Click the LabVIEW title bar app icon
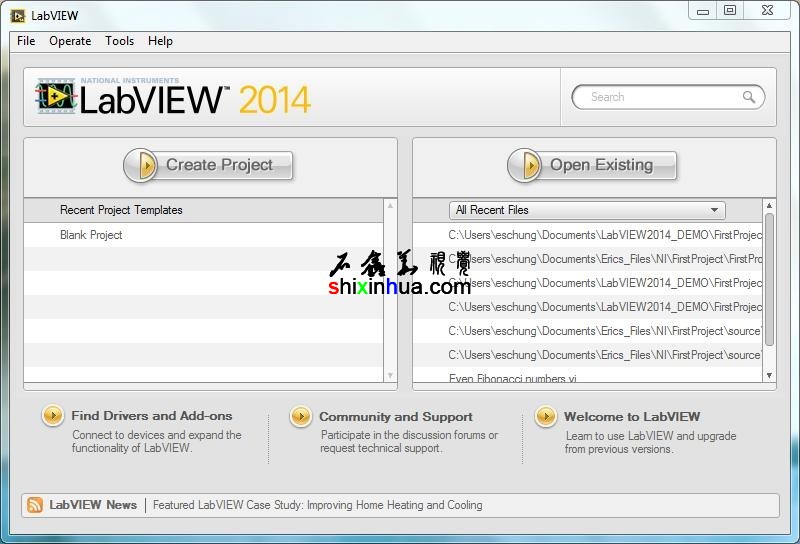Screen dimensions: 800x544 18,16
